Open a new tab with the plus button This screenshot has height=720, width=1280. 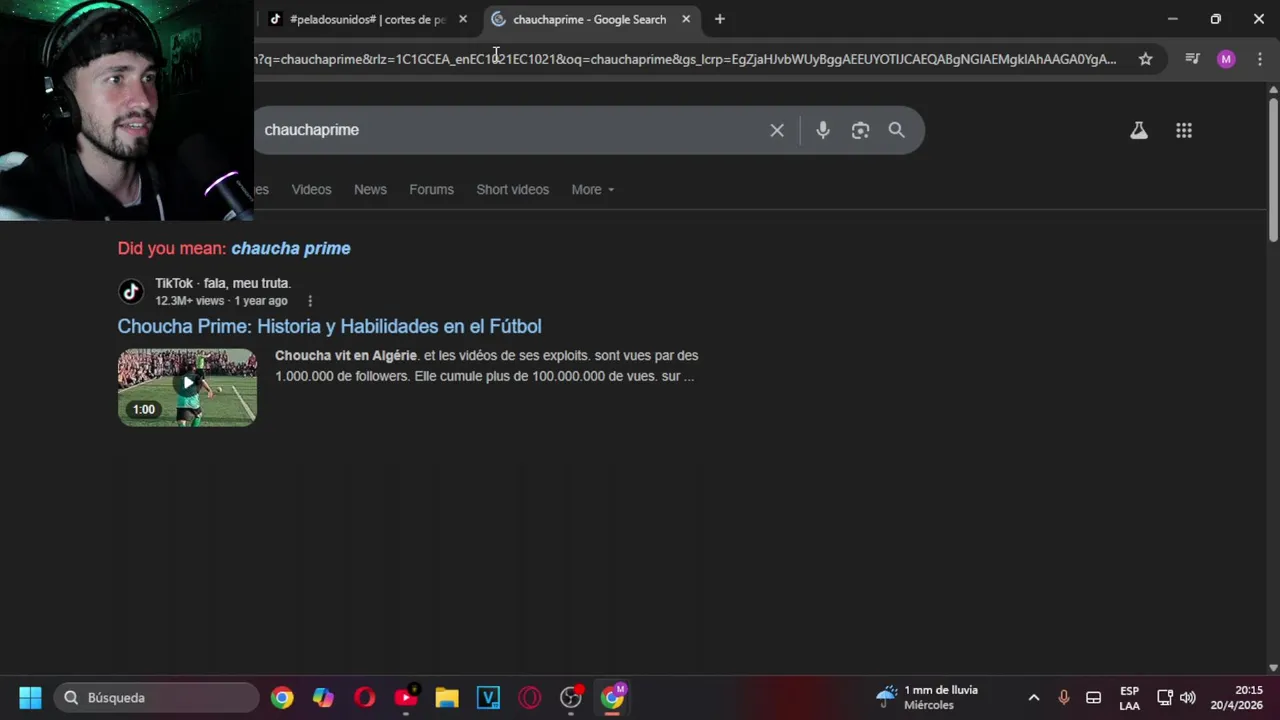[719, 19]
